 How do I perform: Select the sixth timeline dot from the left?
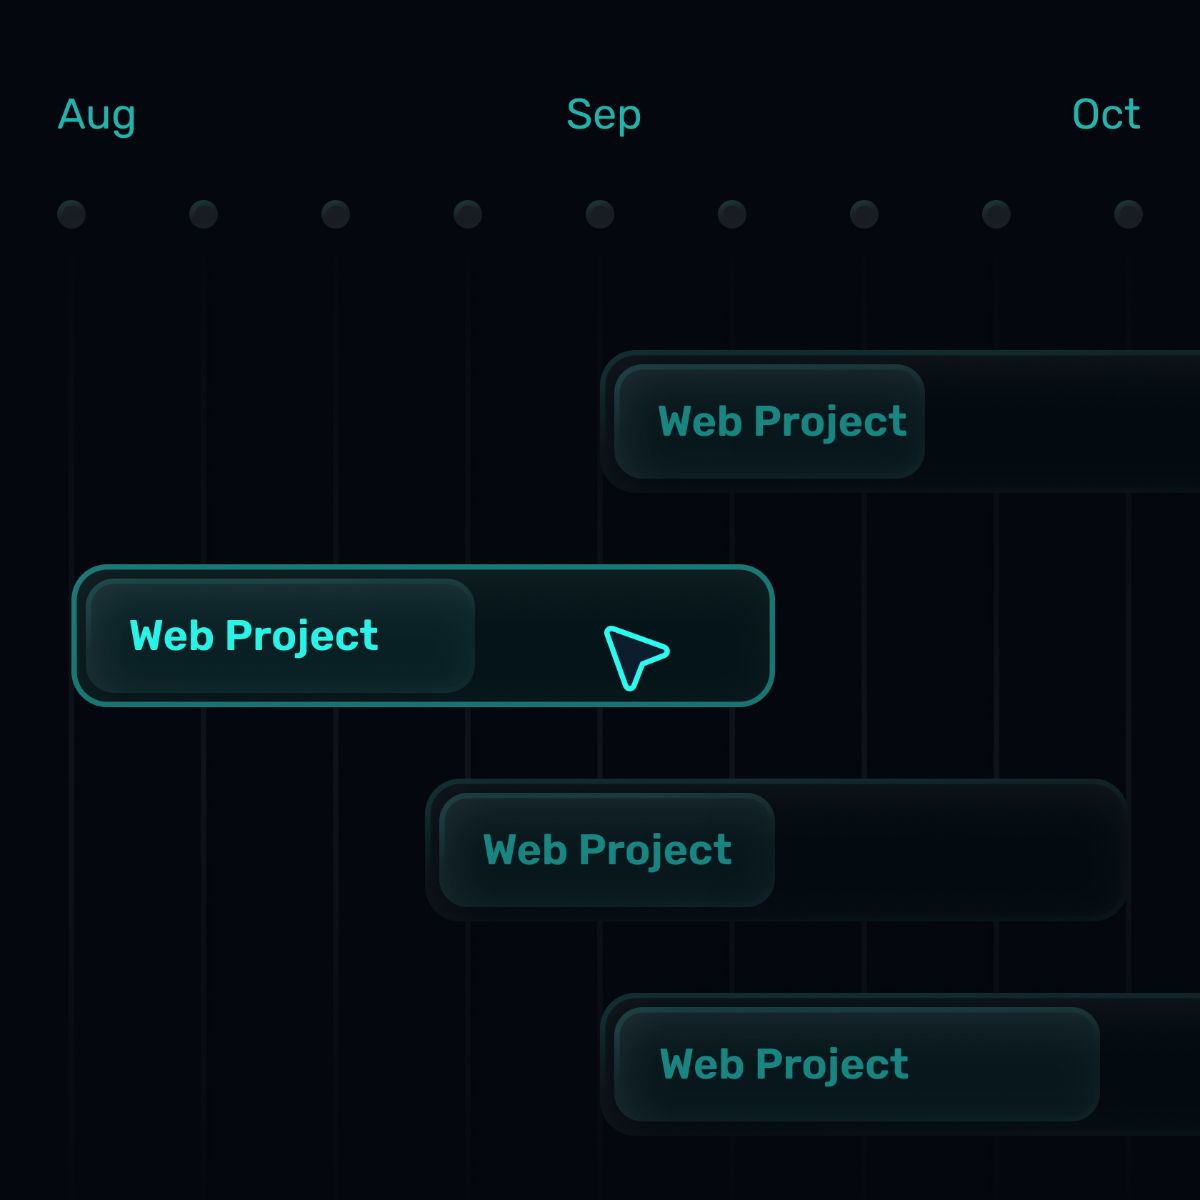click(732, 214)
